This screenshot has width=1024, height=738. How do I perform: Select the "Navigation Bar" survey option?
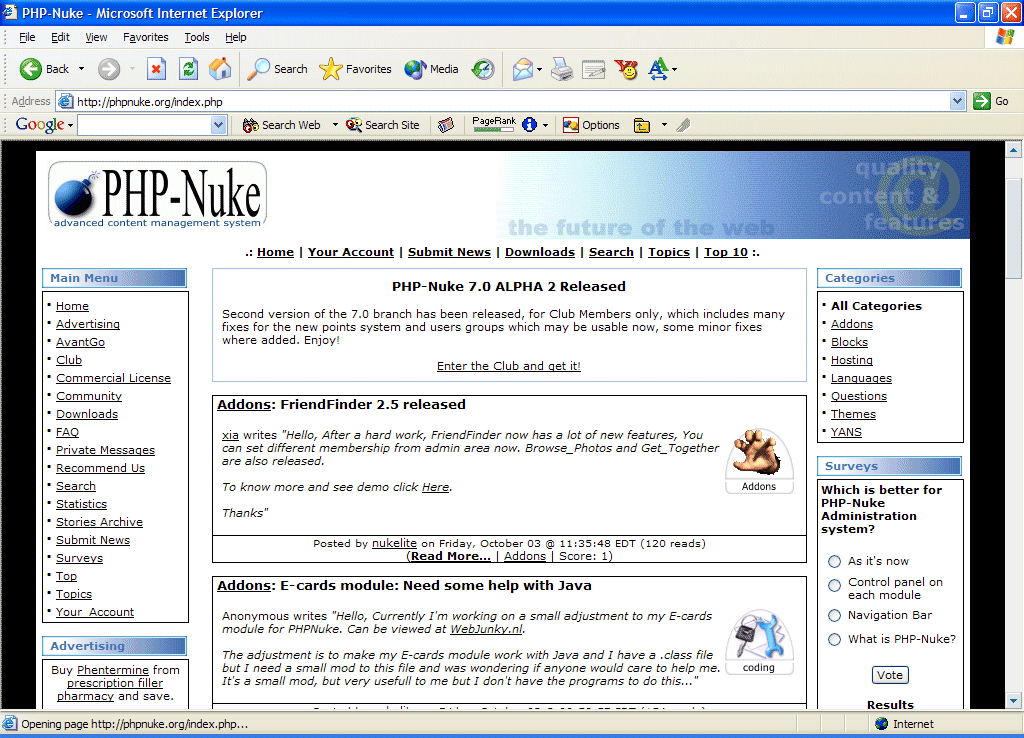pos(834,615)
